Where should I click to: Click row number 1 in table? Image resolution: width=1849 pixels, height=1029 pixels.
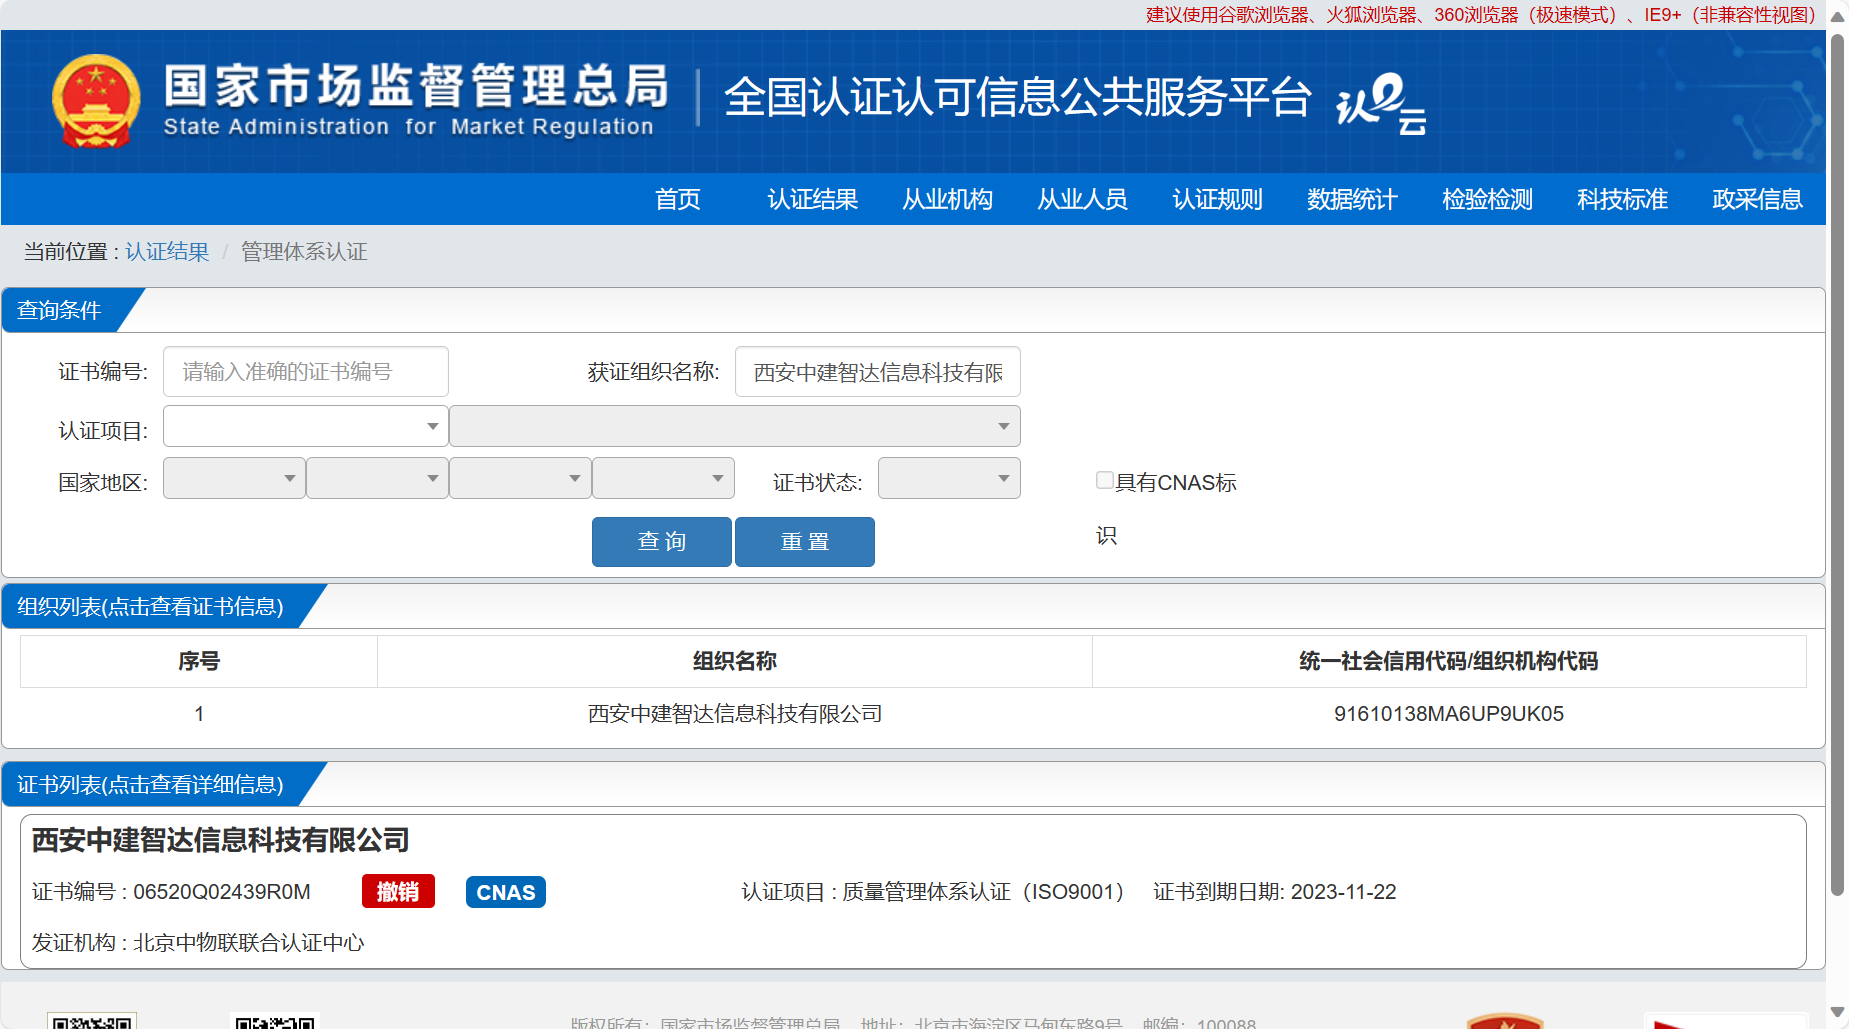199,714
